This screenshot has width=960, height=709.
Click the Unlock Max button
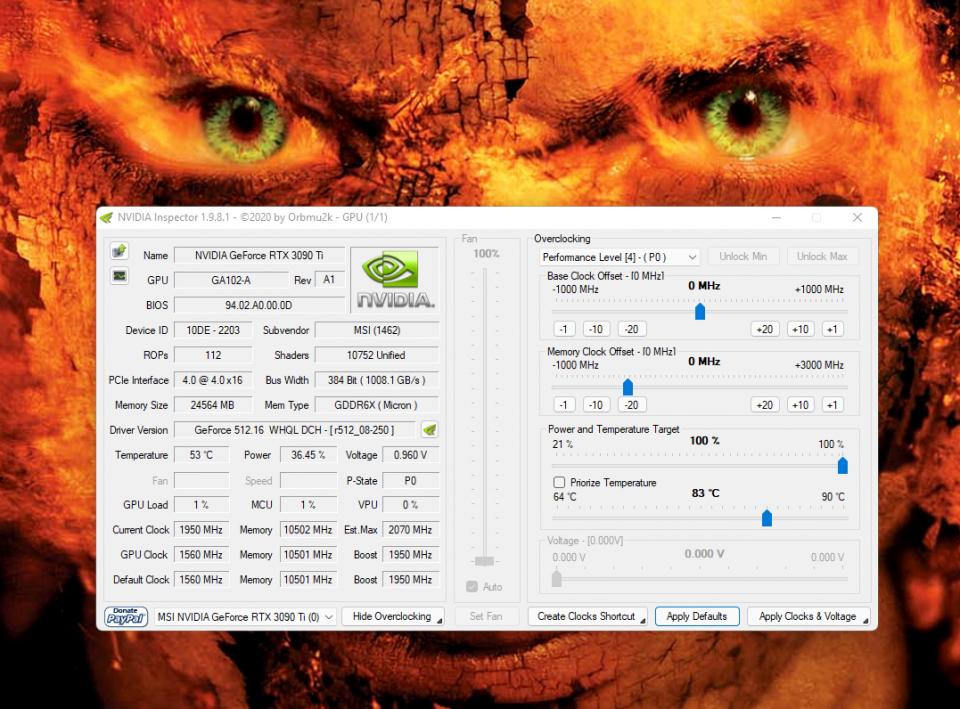click(822, 257)
